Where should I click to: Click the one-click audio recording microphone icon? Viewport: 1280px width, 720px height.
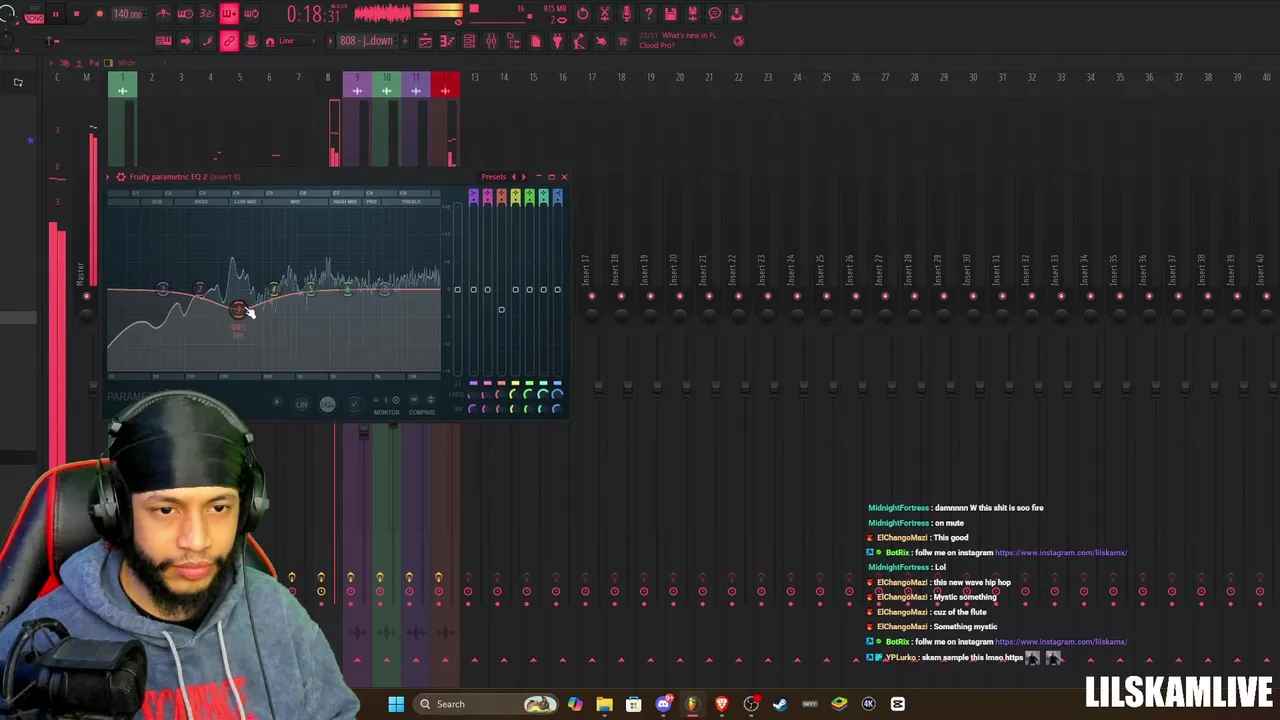point(626,14)
